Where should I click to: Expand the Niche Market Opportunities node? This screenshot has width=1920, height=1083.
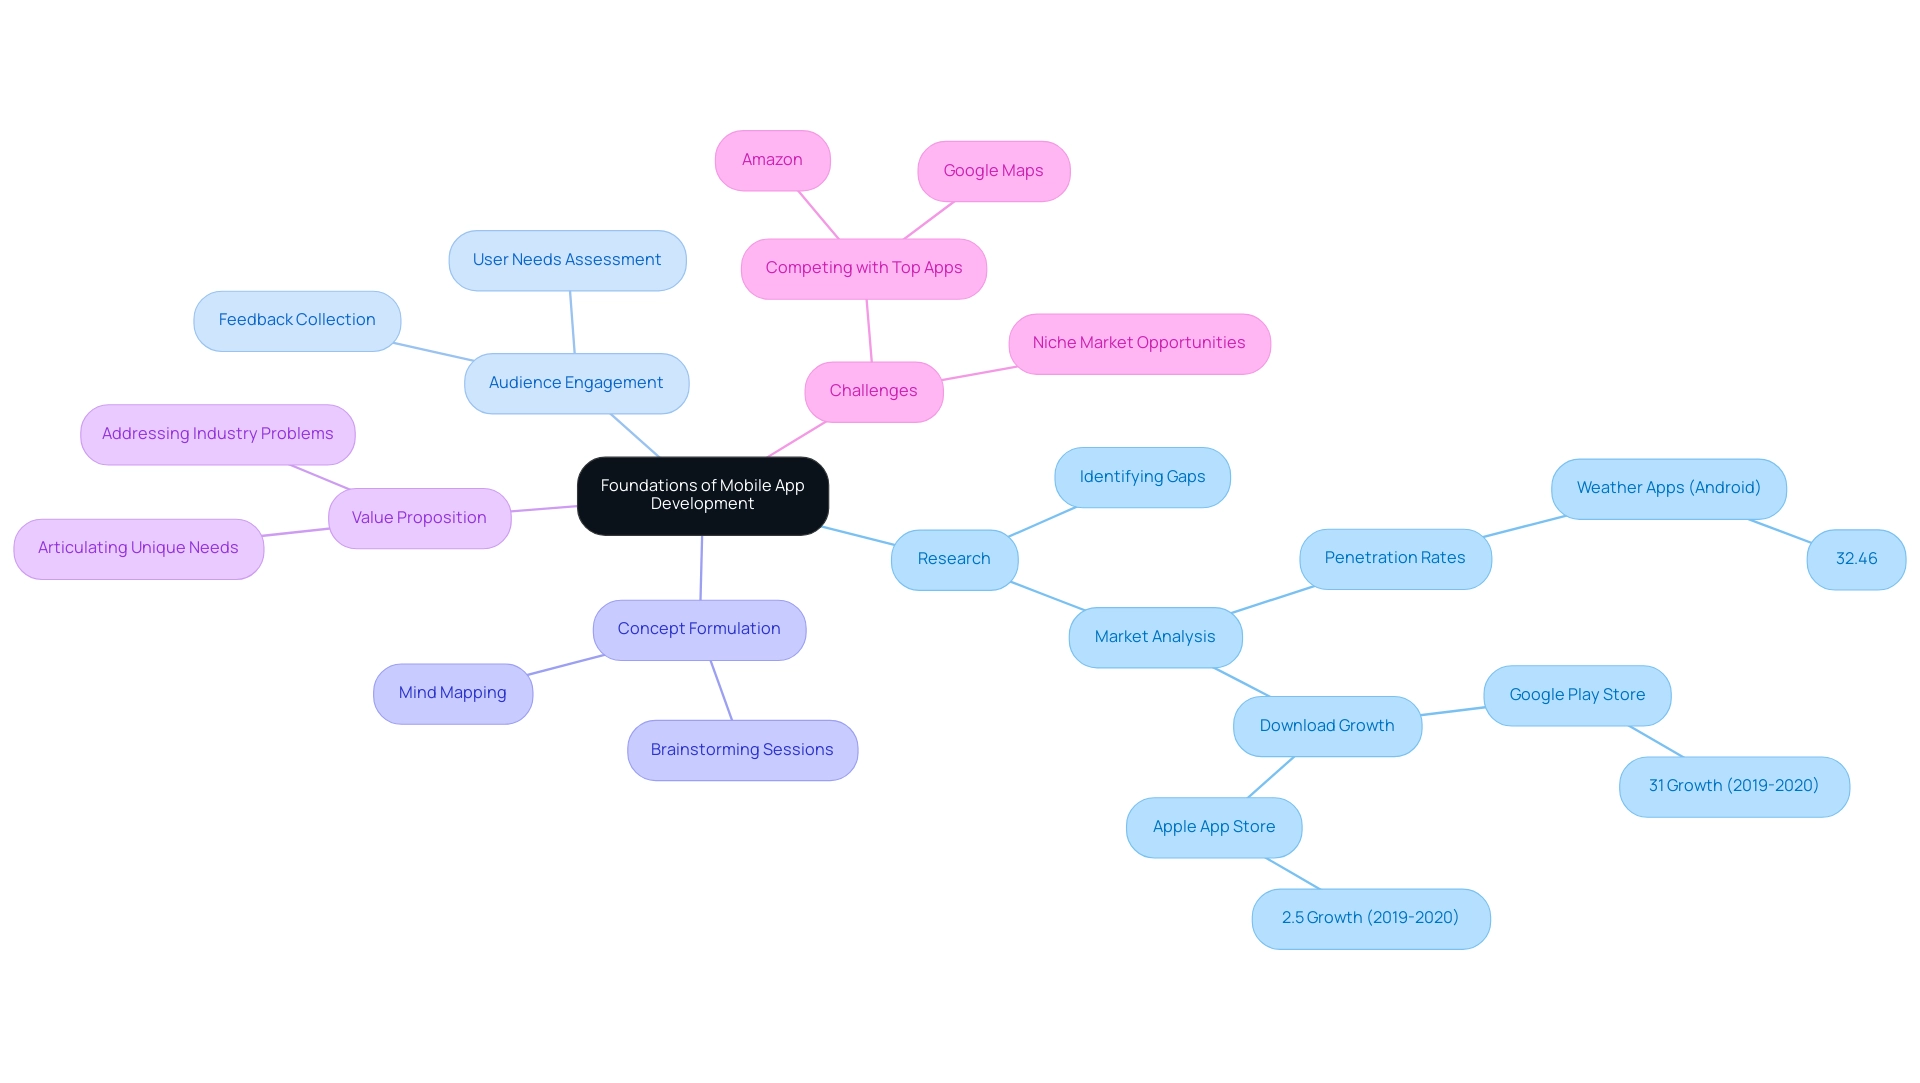(x=1139, y=343)
